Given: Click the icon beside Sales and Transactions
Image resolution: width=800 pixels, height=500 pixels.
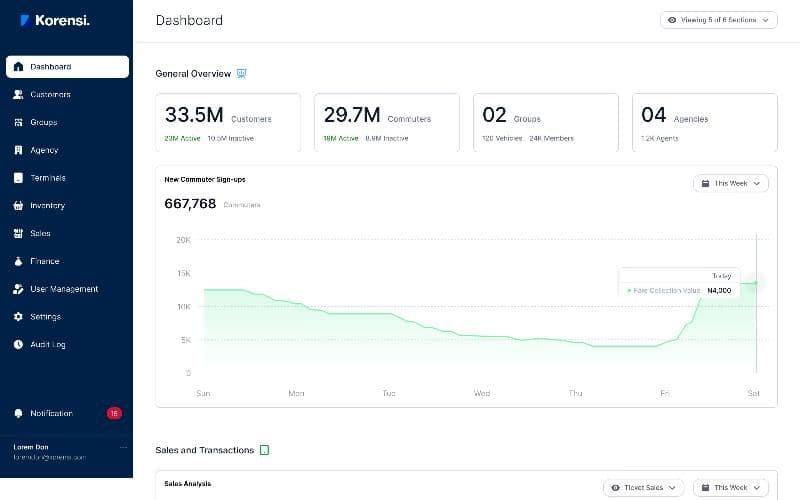Looking at the screenshot, I should pos(264,450).
